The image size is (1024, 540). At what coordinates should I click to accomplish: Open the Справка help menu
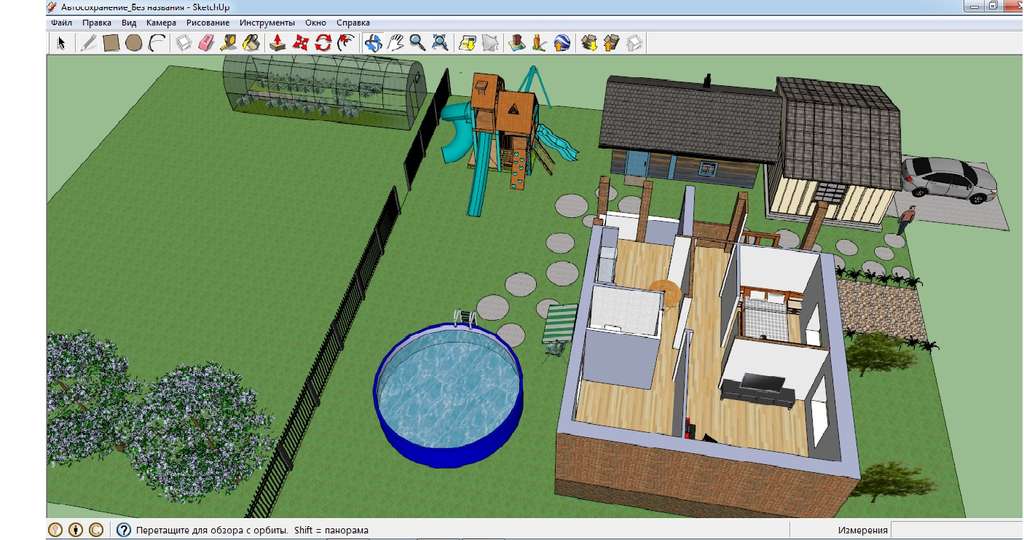tap(352, 22)
